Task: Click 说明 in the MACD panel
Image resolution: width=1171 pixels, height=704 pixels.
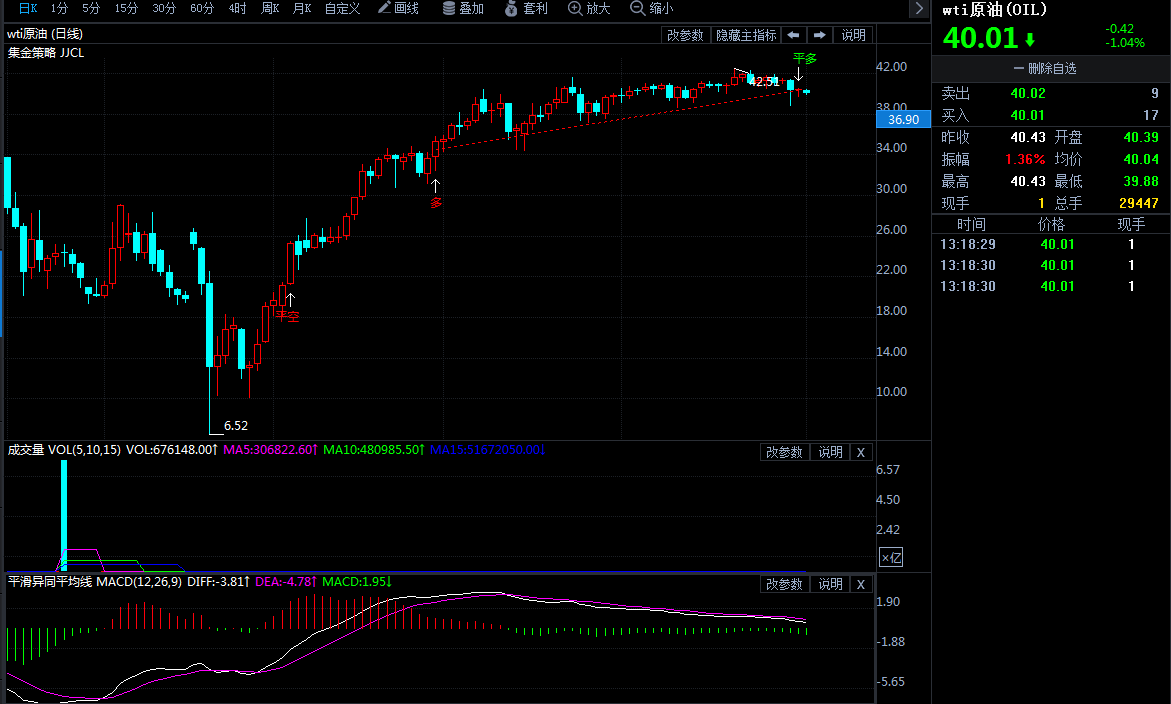Action: pos(830,584)
